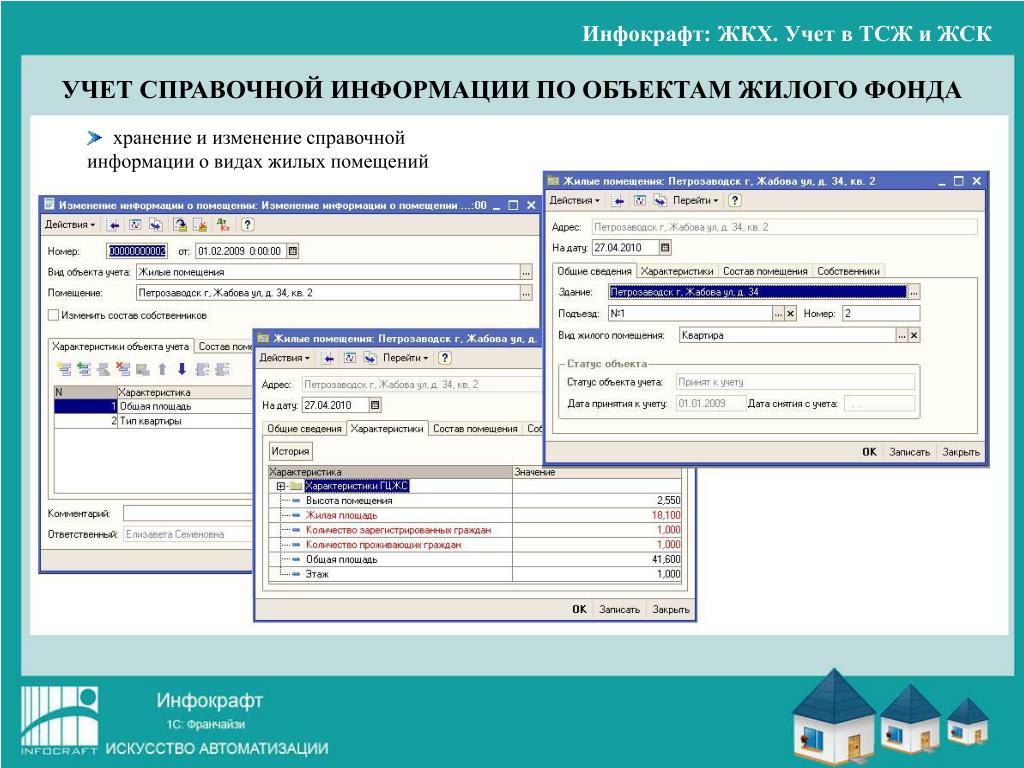
Task: Open Перейти menu in front Жилые помещения window
Action: click(695, 200)
